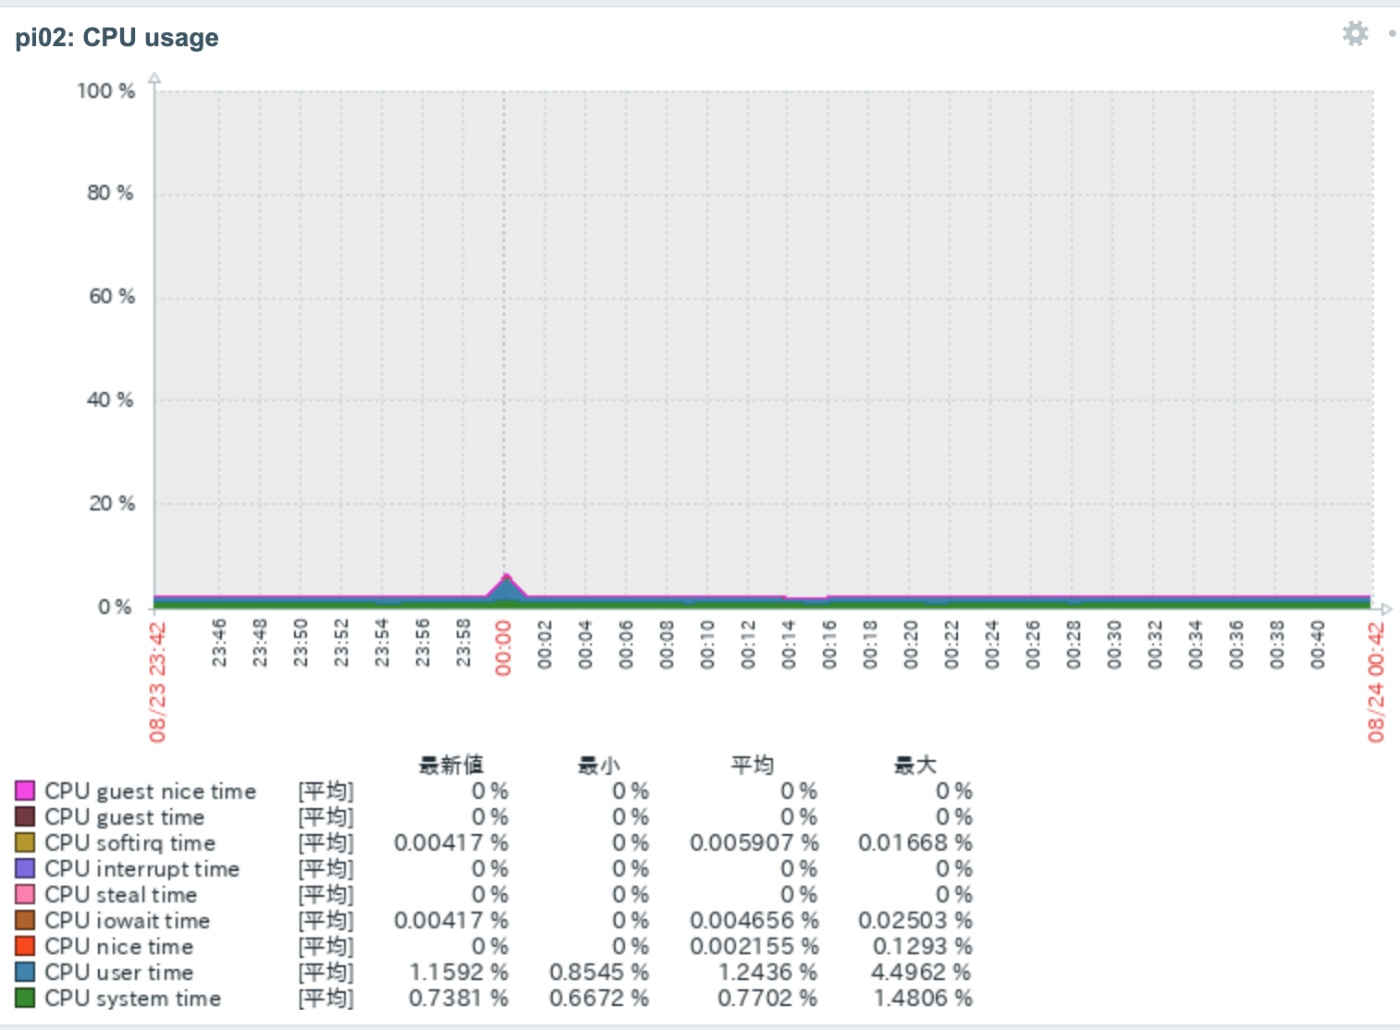Click the 4.4962 % maximum user time value
Viewport: 1400px width, 1030px height.
(x=921, y=972)
